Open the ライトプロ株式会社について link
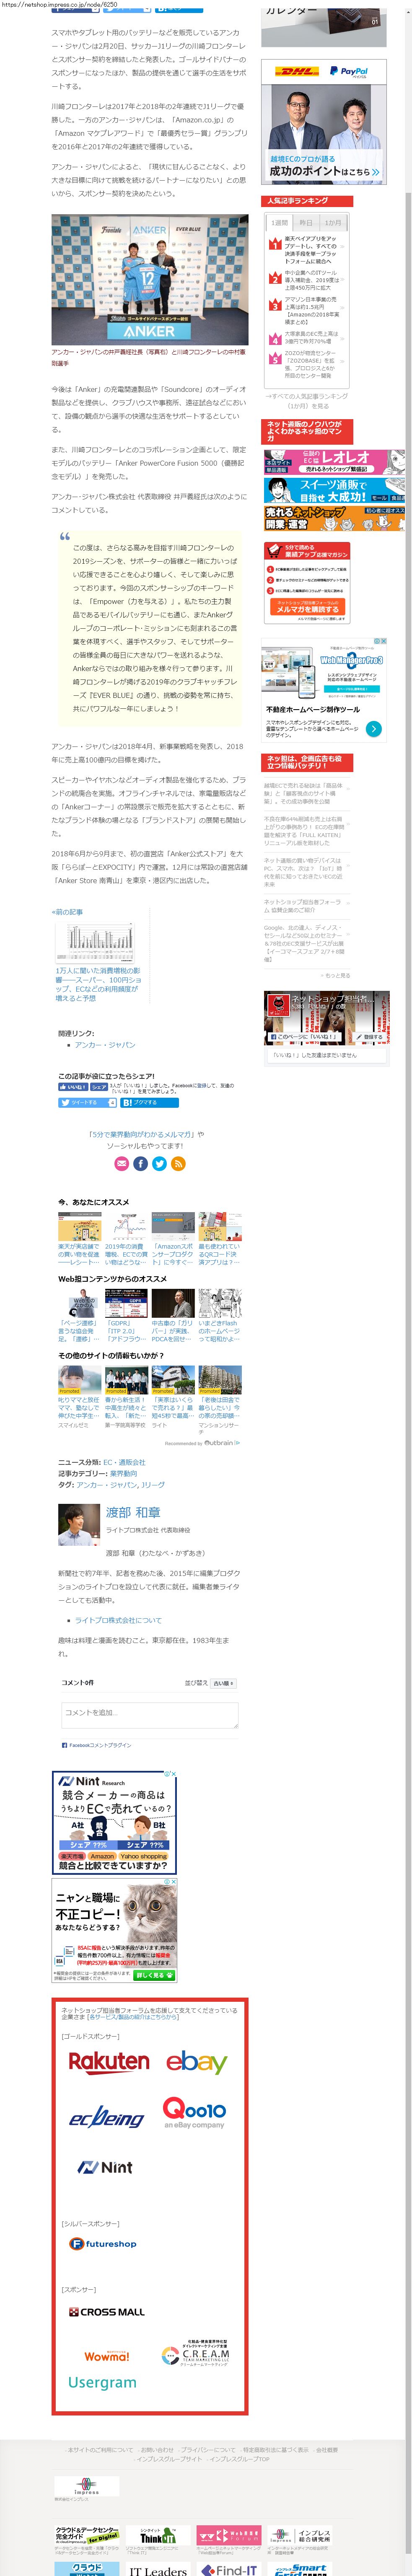Image resolution: width=412 pixels, height=2576 pixels. click(x=118, y=1620)
